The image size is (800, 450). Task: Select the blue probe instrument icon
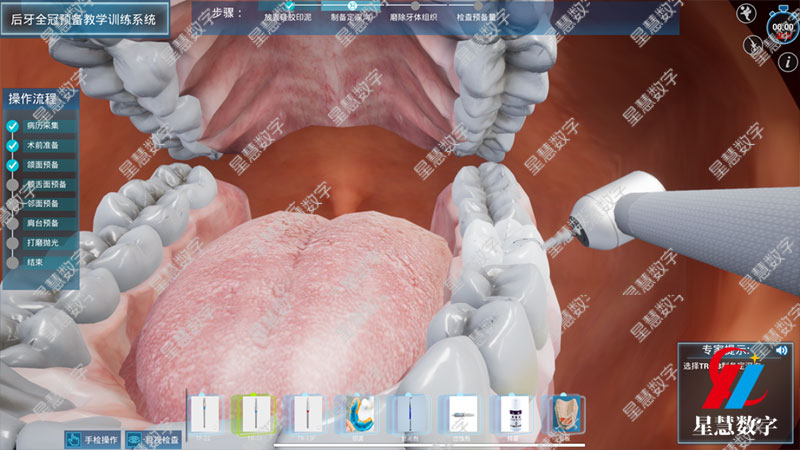coord(410,412)
